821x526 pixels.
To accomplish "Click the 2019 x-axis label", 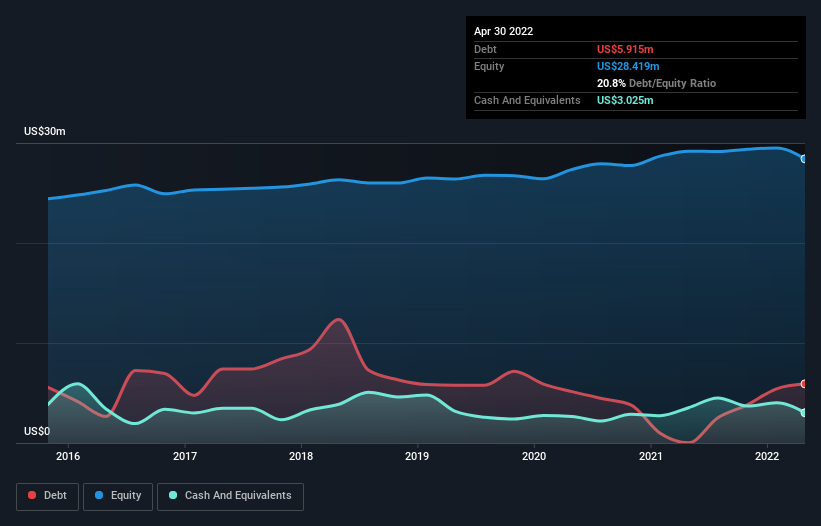I will pos(417,456).
